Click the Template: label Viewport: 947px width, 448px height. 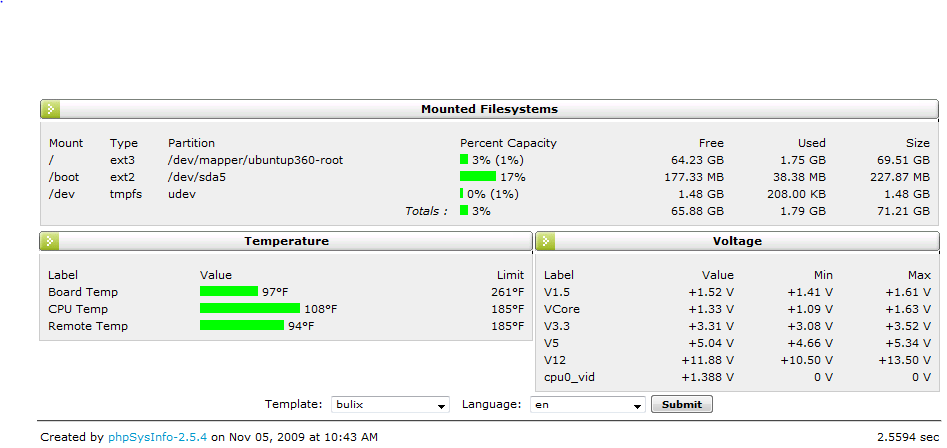tap(294, 405)
